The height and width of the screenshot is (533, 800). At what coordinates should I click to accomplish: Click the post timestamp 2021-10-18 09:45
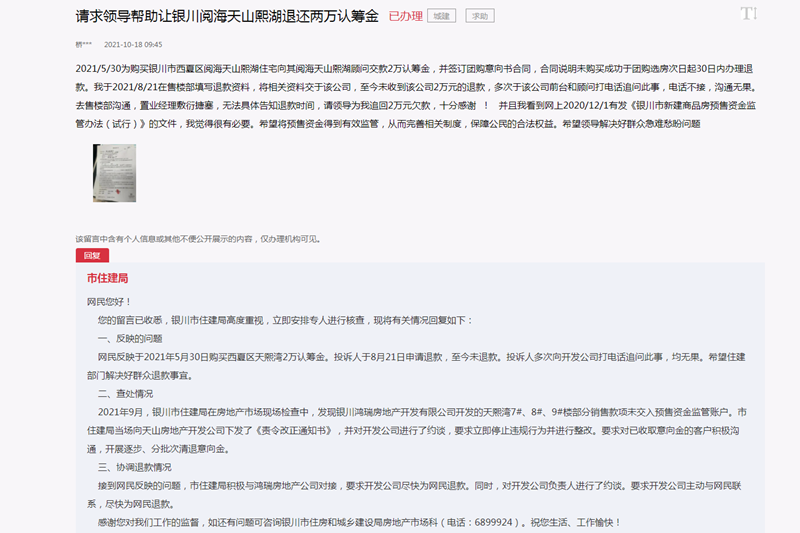tap(133, 45)
